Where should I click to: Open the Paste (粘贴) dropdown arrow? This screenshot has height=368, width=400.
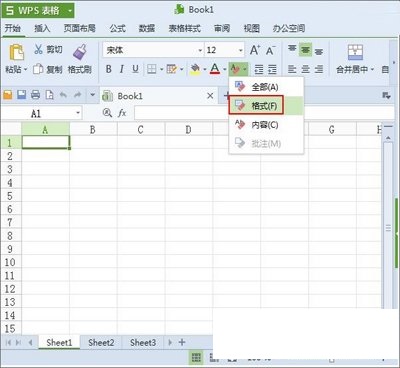(25, 70)
